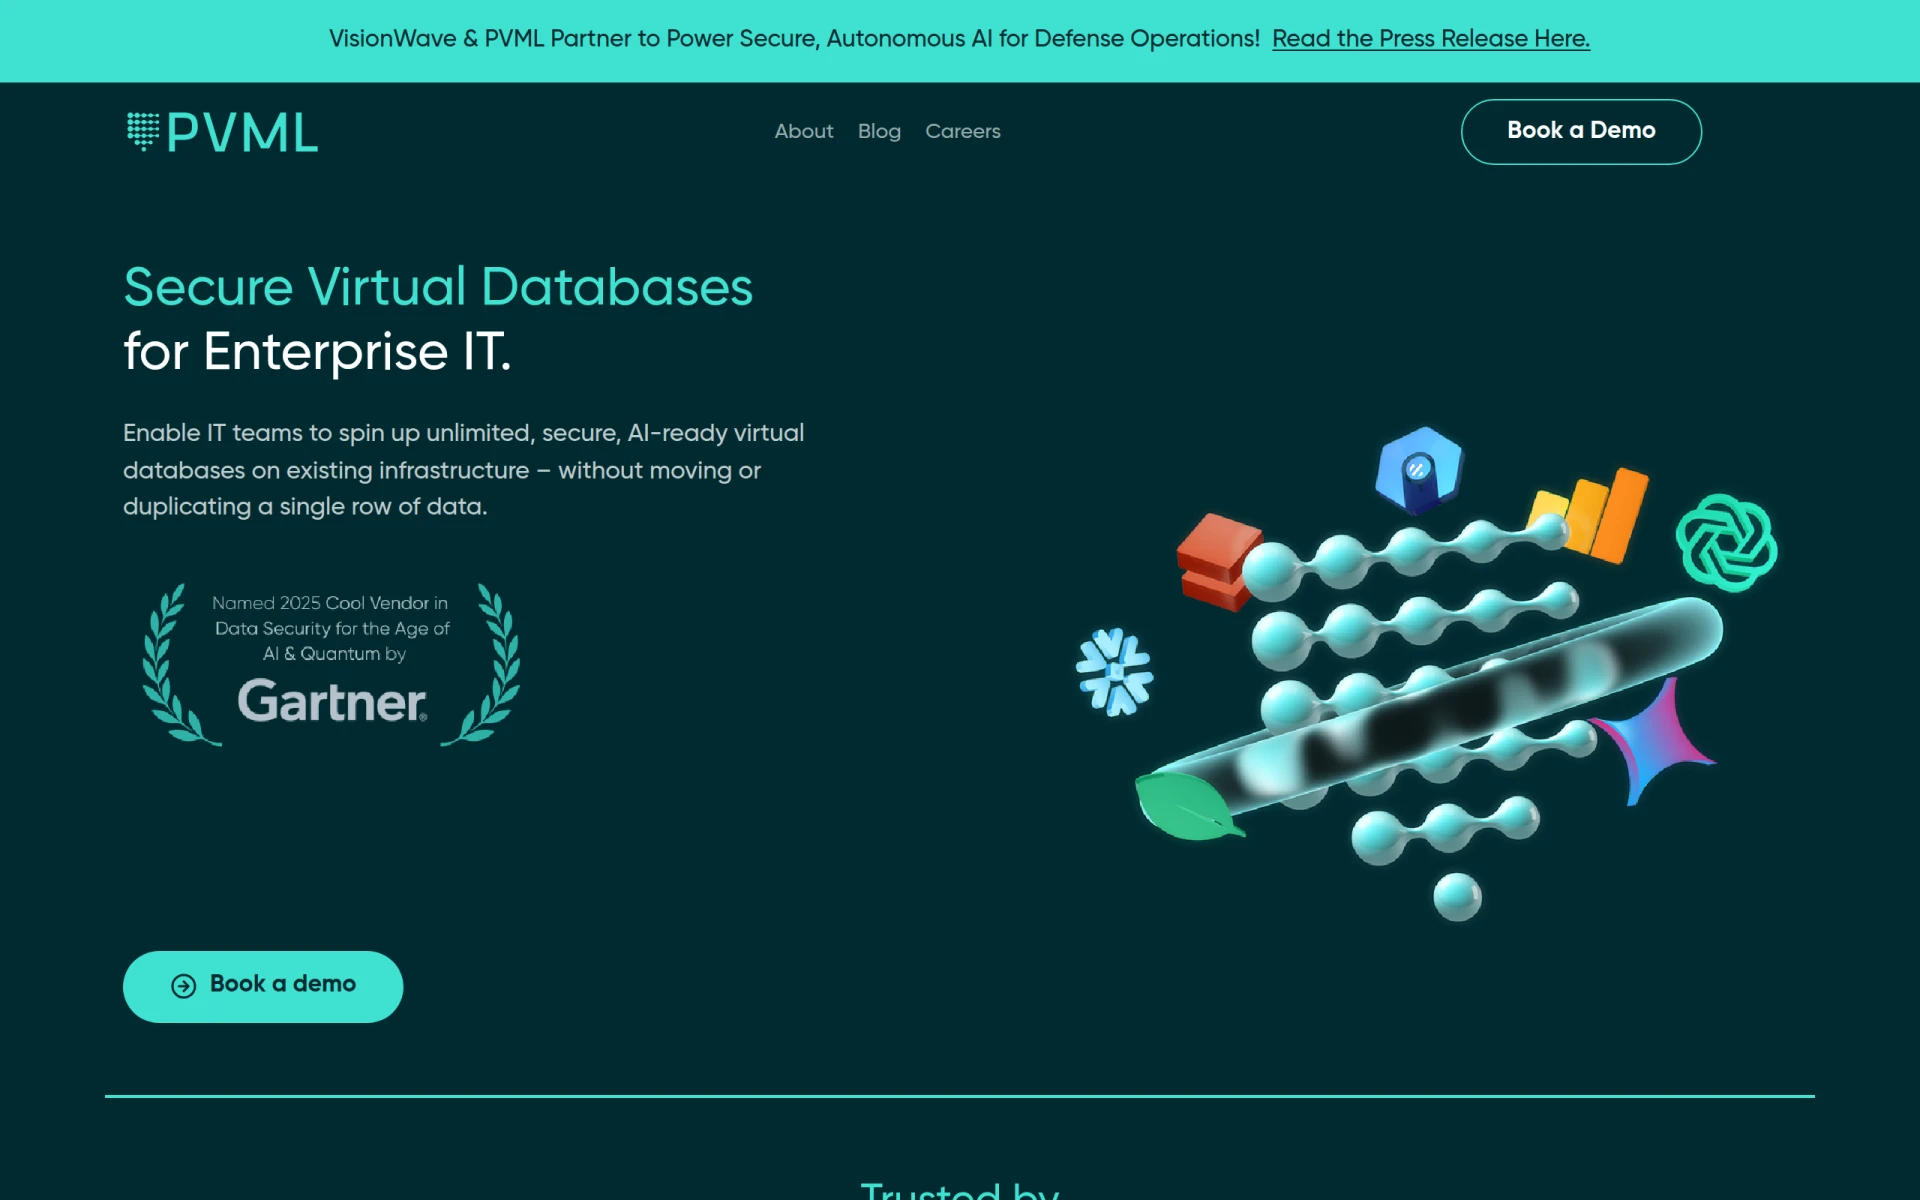Click the 'Enable IT teams to spin up' paragraph
This screenshot has width=1920, height=1200.
(x=463, y=470)
